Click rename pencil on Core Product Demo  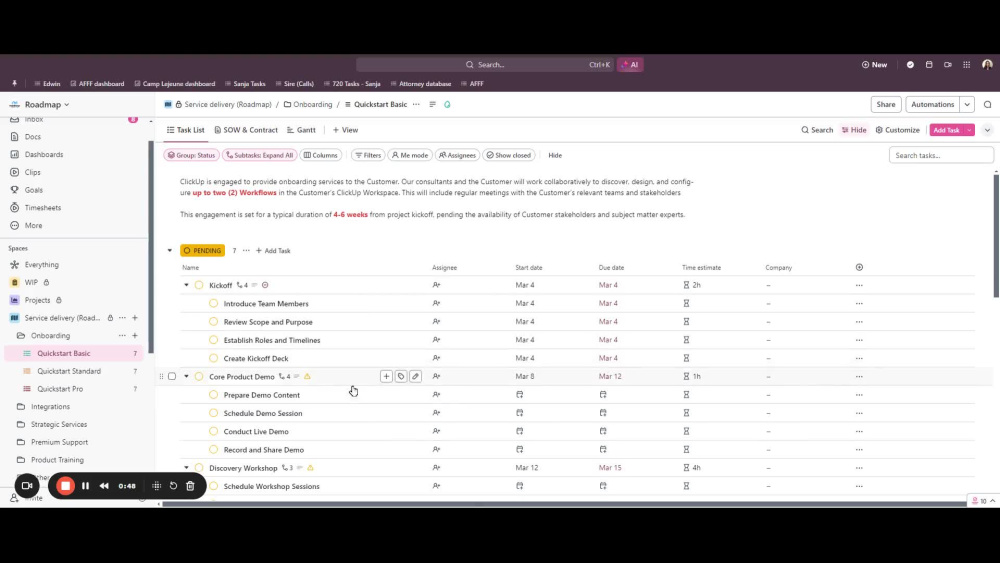(415, 376)
